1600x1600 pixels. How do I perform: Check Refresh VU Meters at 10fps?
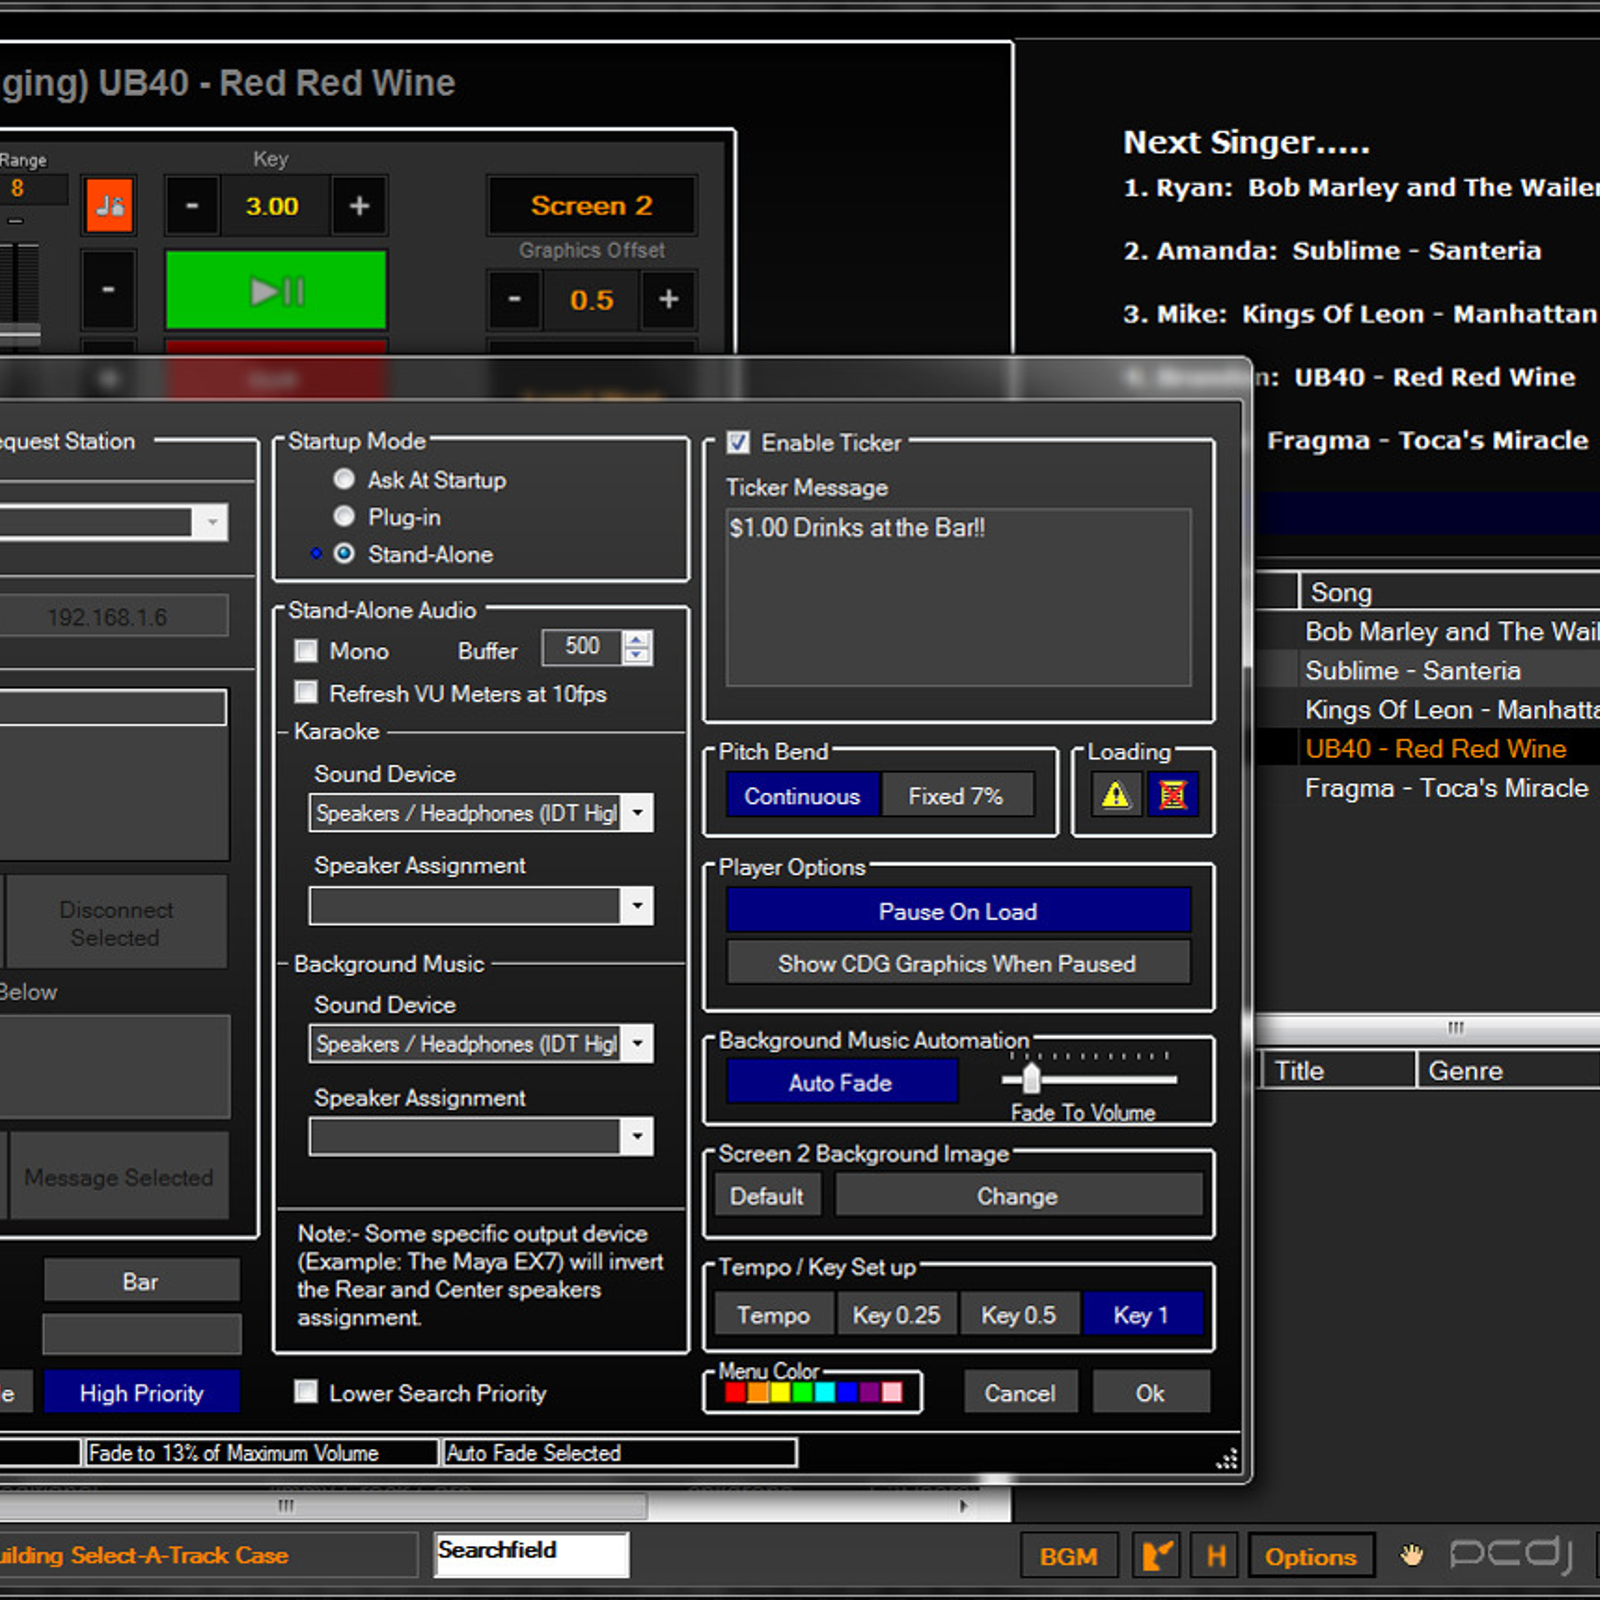(x=306, y=692)
